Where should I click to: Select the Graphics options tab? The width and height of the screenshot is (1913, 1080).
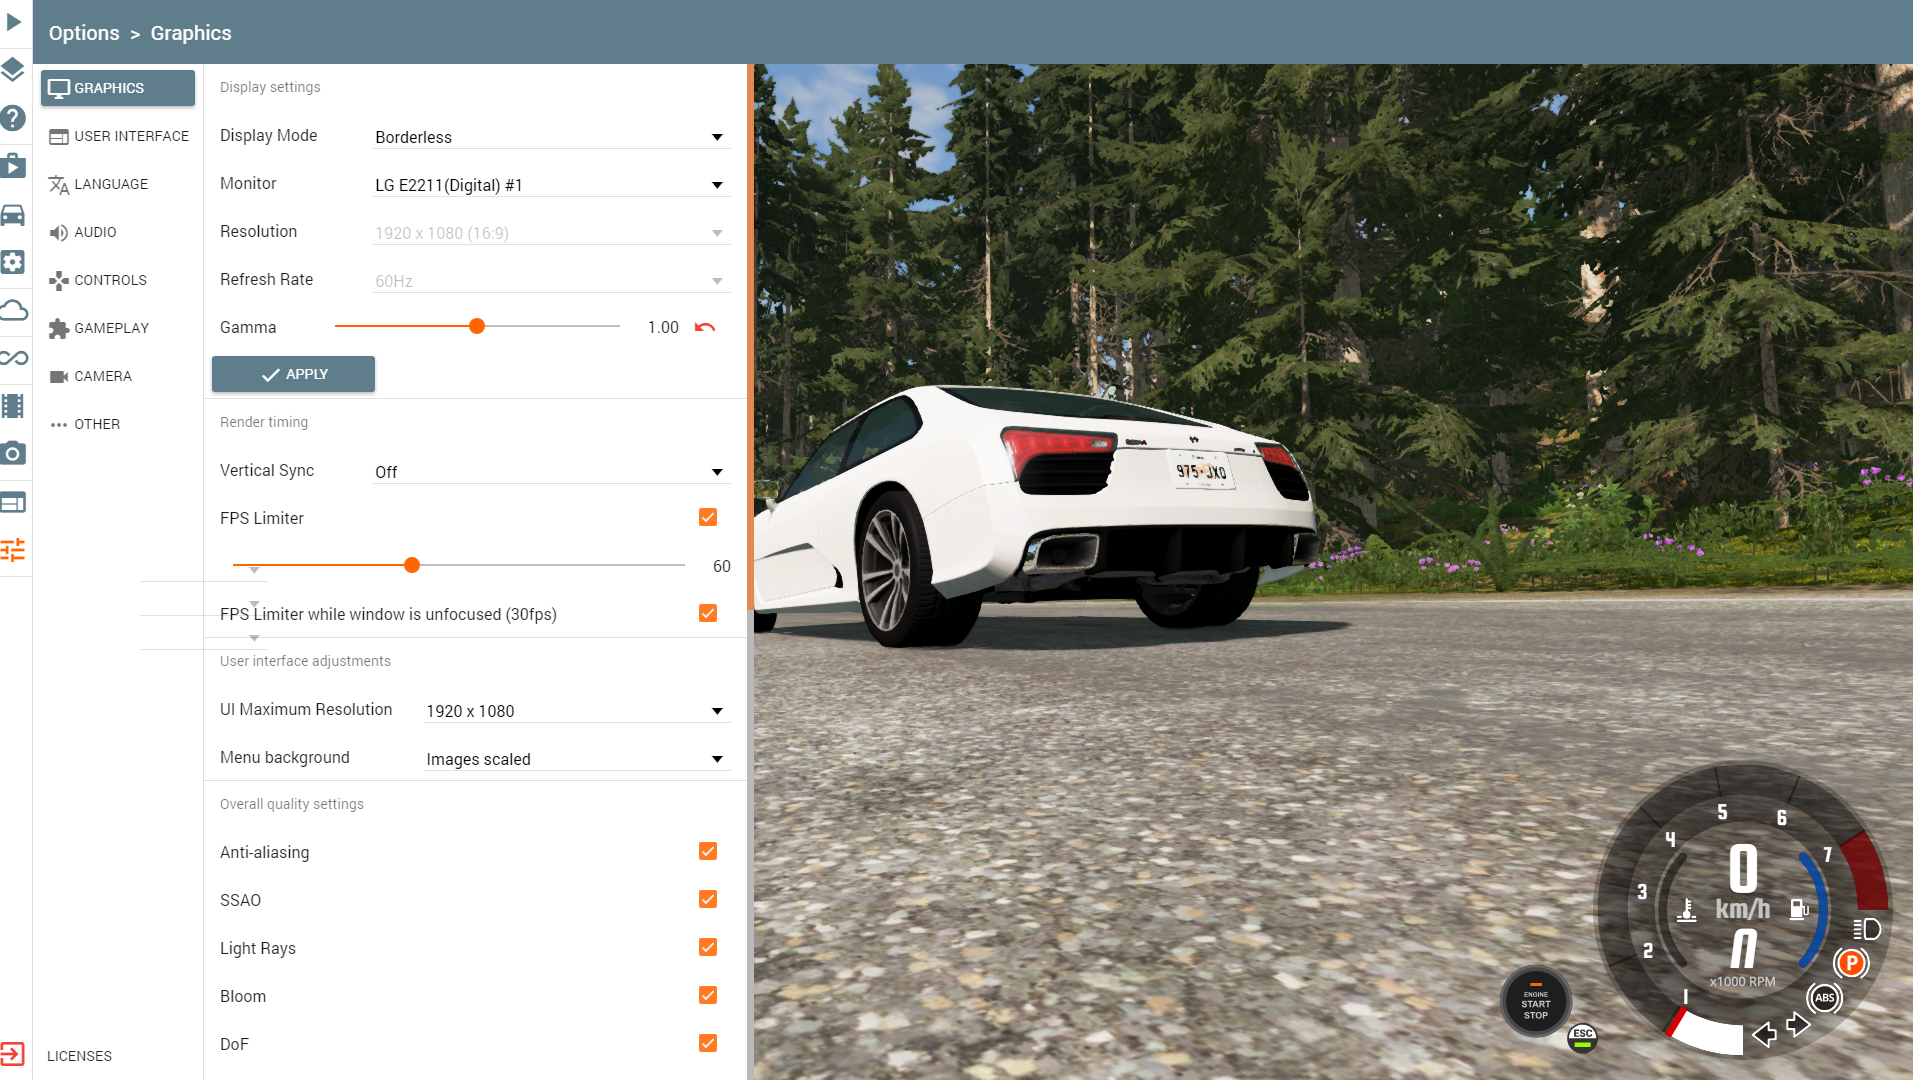[x=118, y=88]
